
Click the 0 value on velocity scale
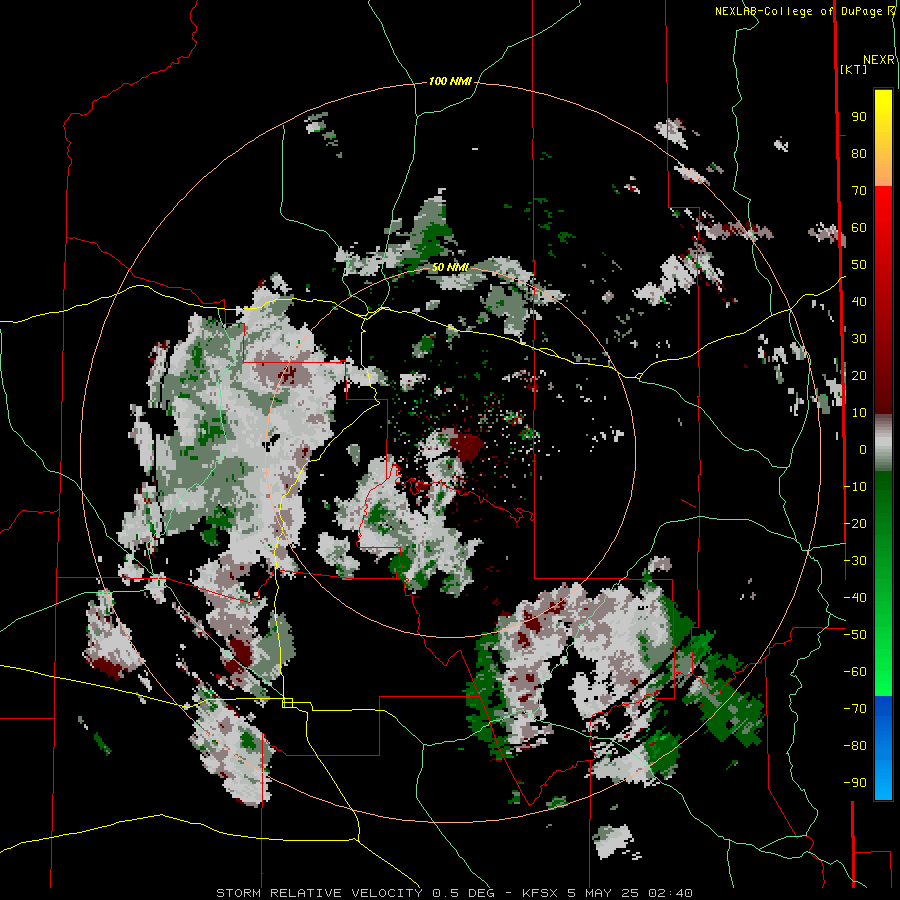(863, 449)
